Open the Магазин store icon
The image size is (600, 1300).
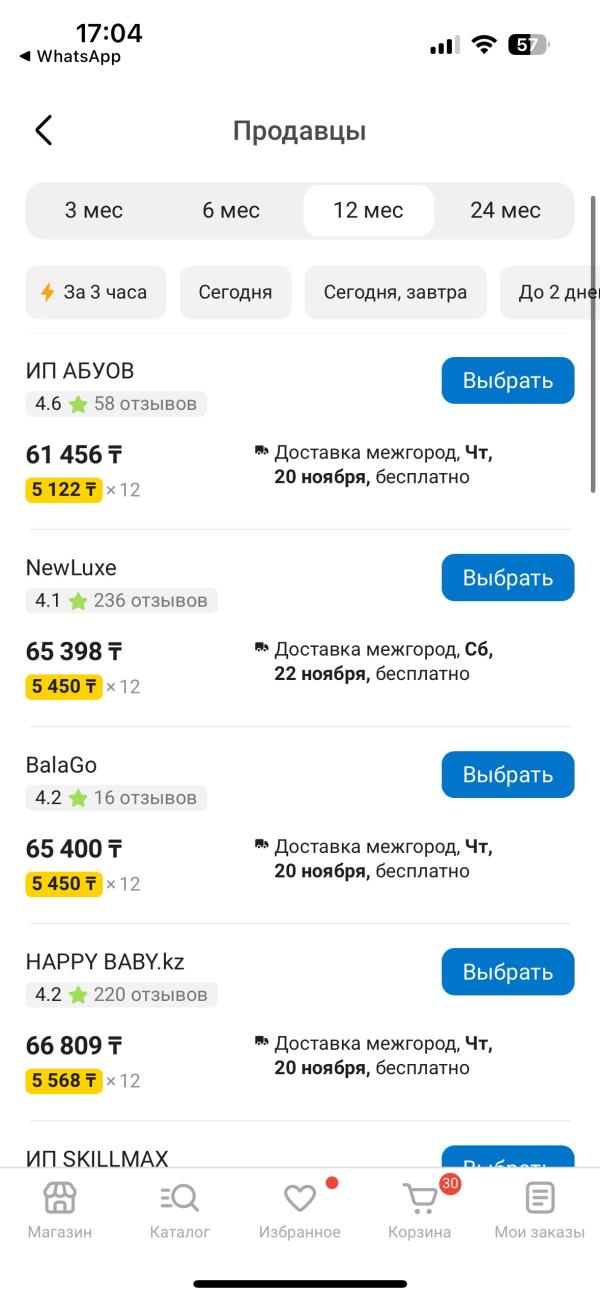[60, 1198]
